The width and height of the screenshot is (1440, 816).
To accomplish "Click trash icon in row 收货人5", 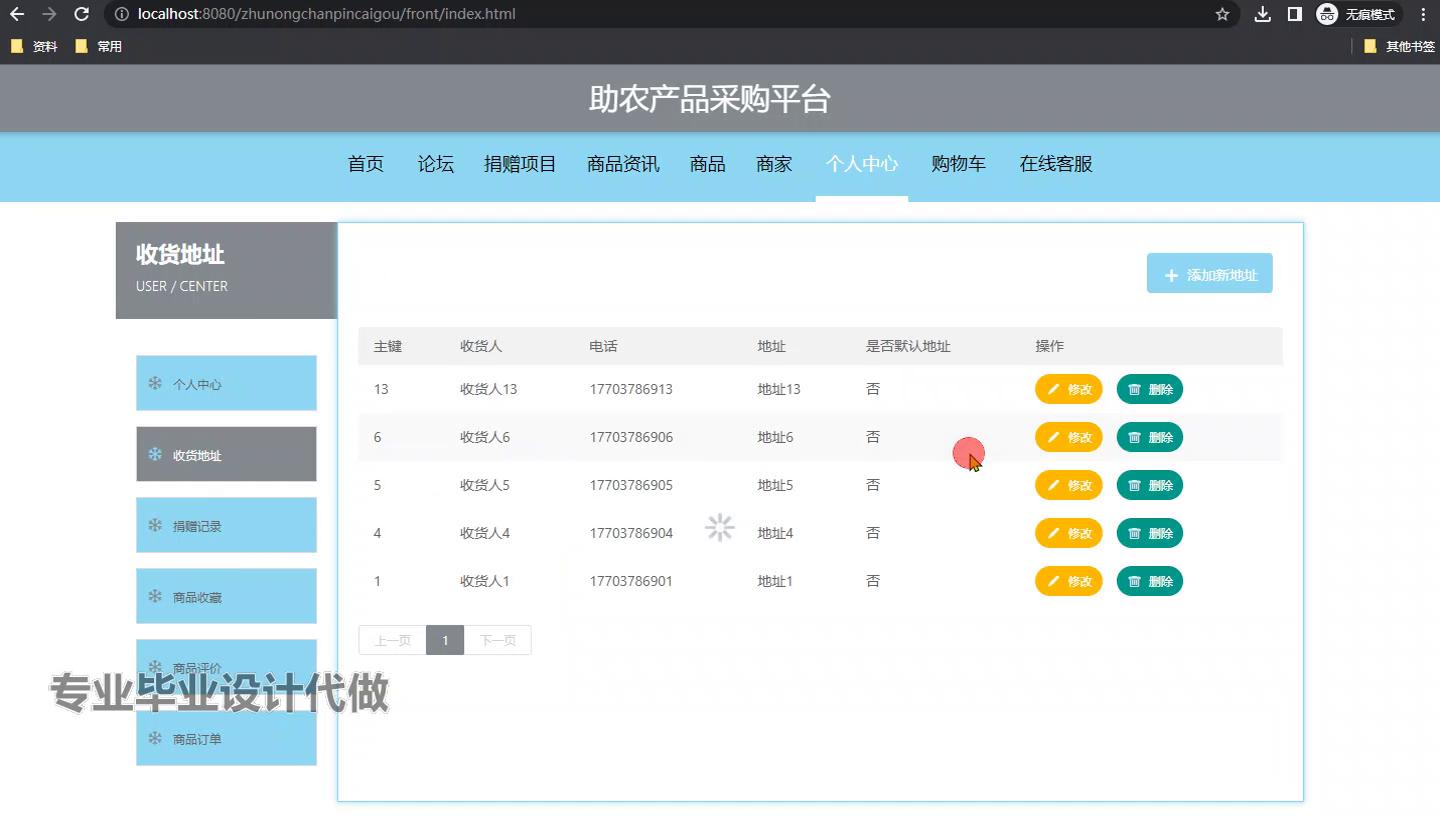I will pyautogui.click(x=1134, y=485).
